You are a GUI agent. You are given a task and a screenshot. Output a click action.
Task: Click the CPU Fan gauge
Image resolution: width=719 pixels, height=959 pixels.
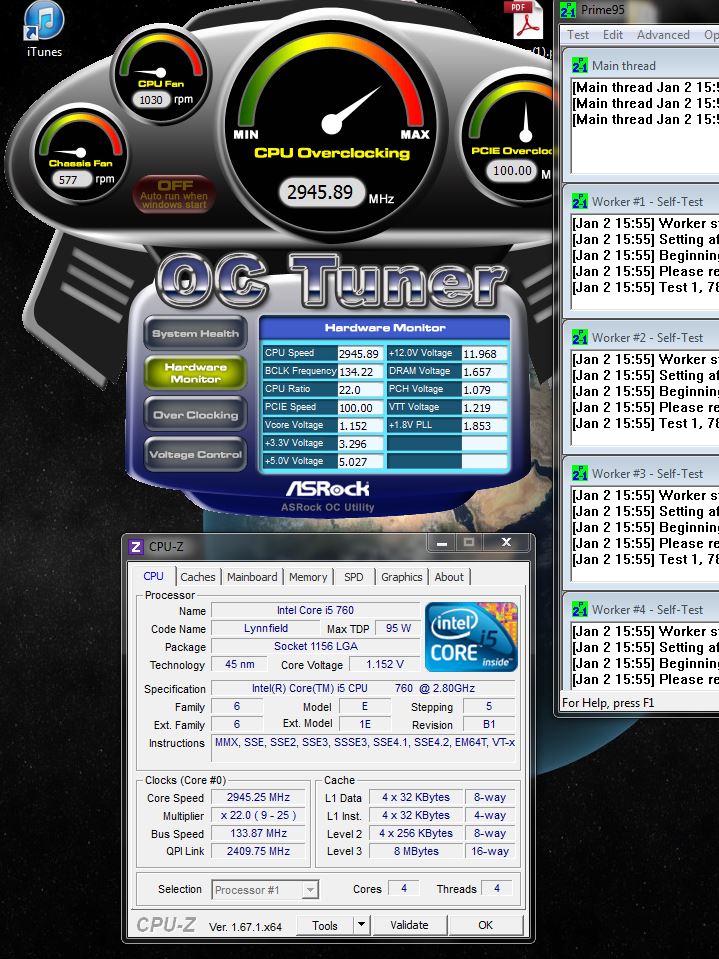tap(161, 72)
